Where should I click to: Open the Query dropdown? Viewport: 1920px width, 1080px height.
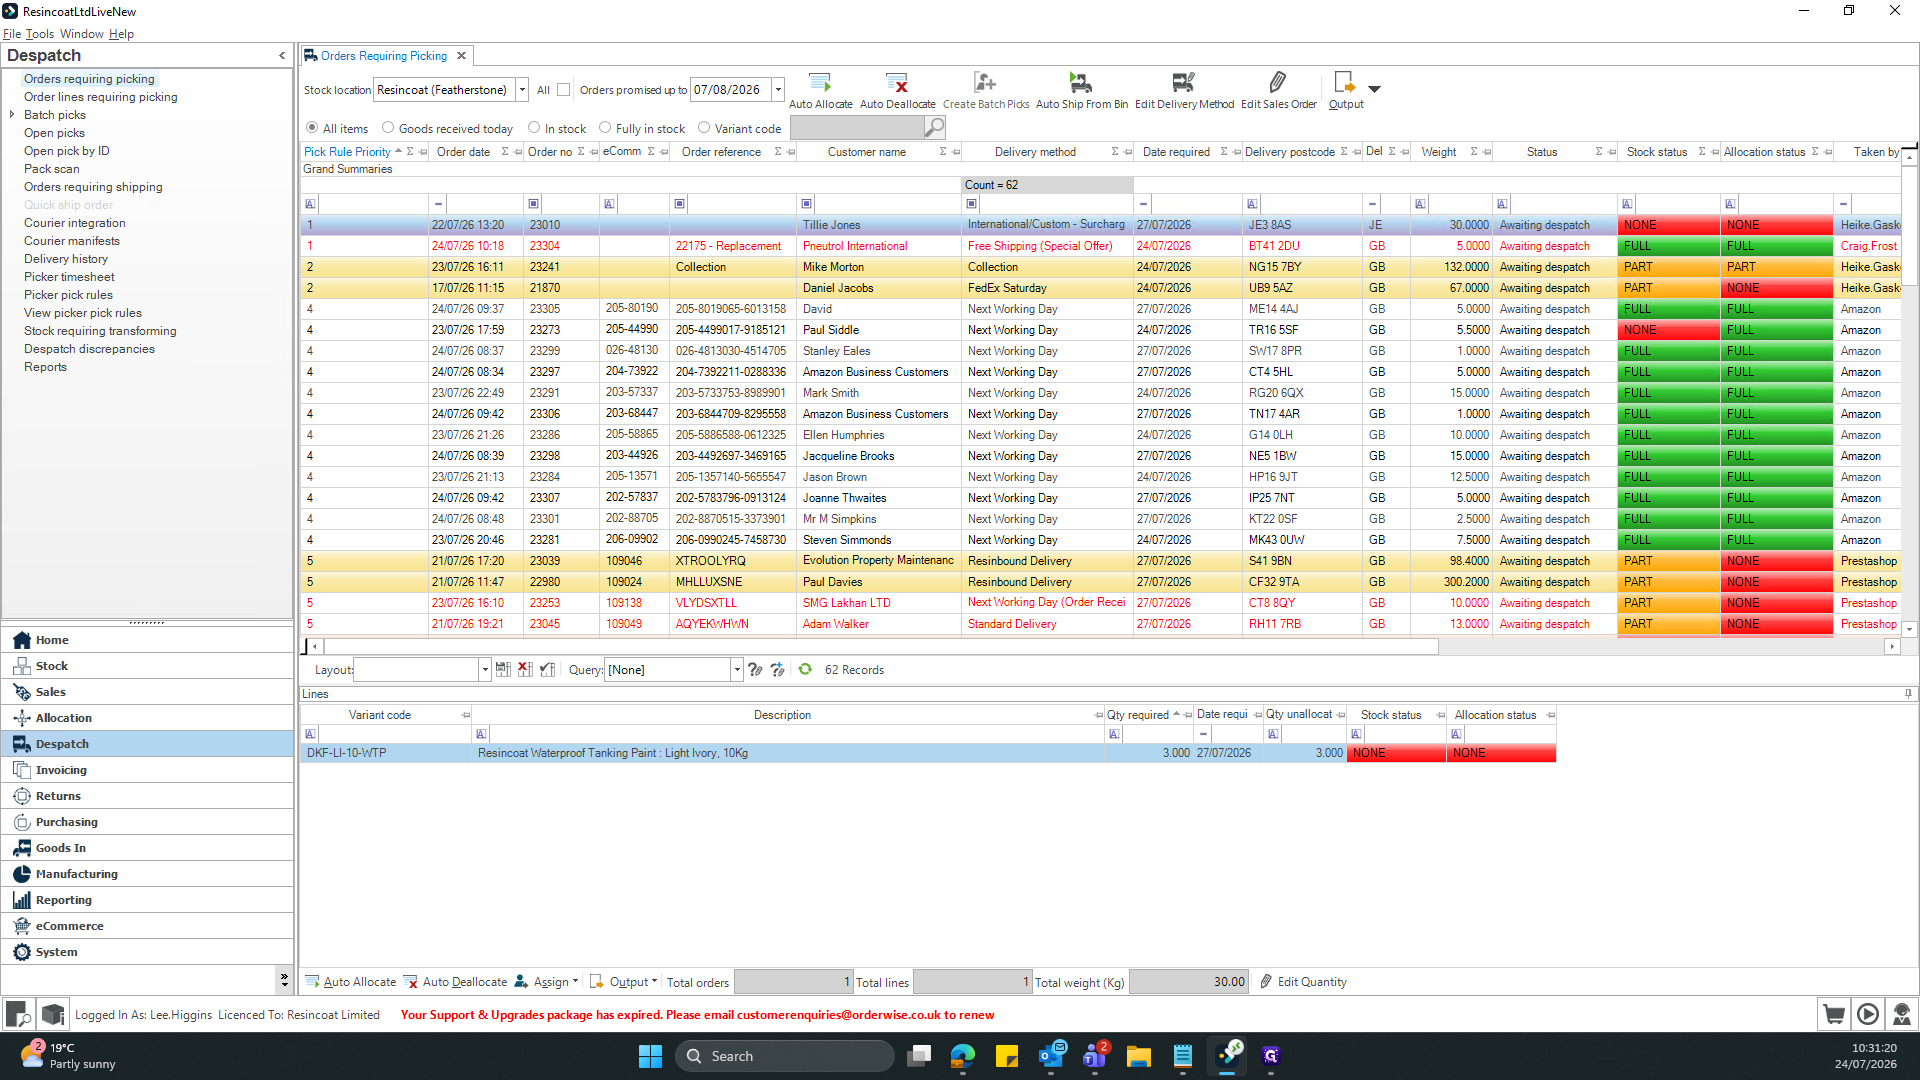point(737,670)
